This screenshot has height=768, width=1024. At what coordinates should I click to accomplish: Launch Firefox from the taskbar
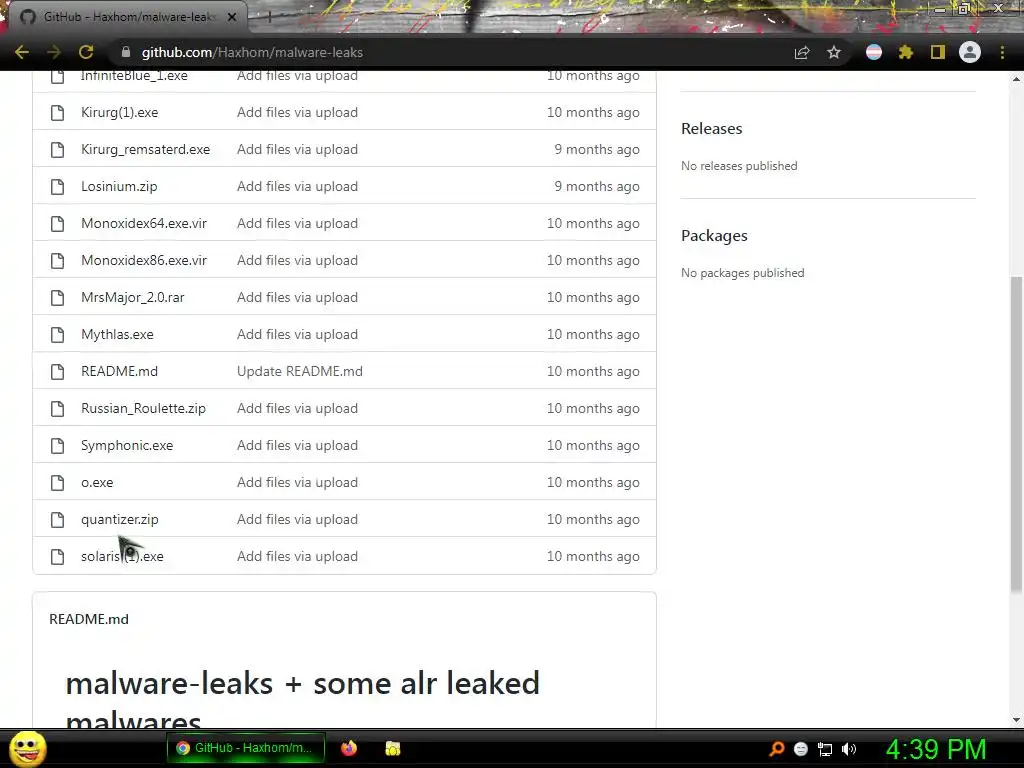click(349, 748)
